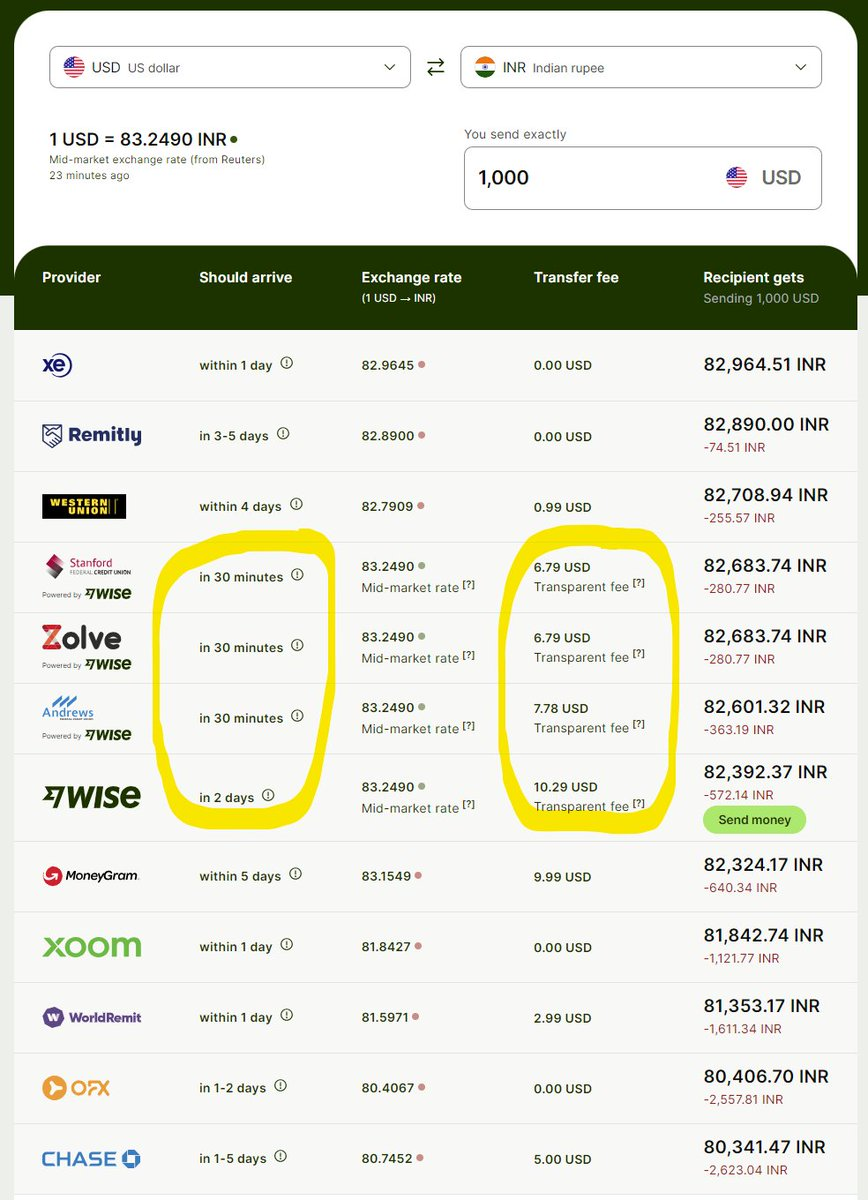Click the Xe exchange rate 82.9645
This screenshot has width=868, height=1200.
[388, 365]
